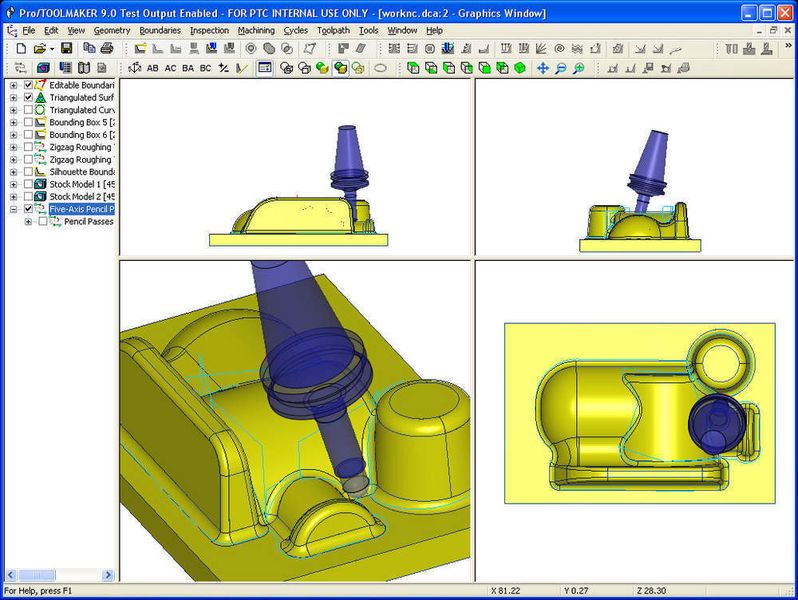
Task: Click the tree panel scroll left arrow
Action: [11, 576]
